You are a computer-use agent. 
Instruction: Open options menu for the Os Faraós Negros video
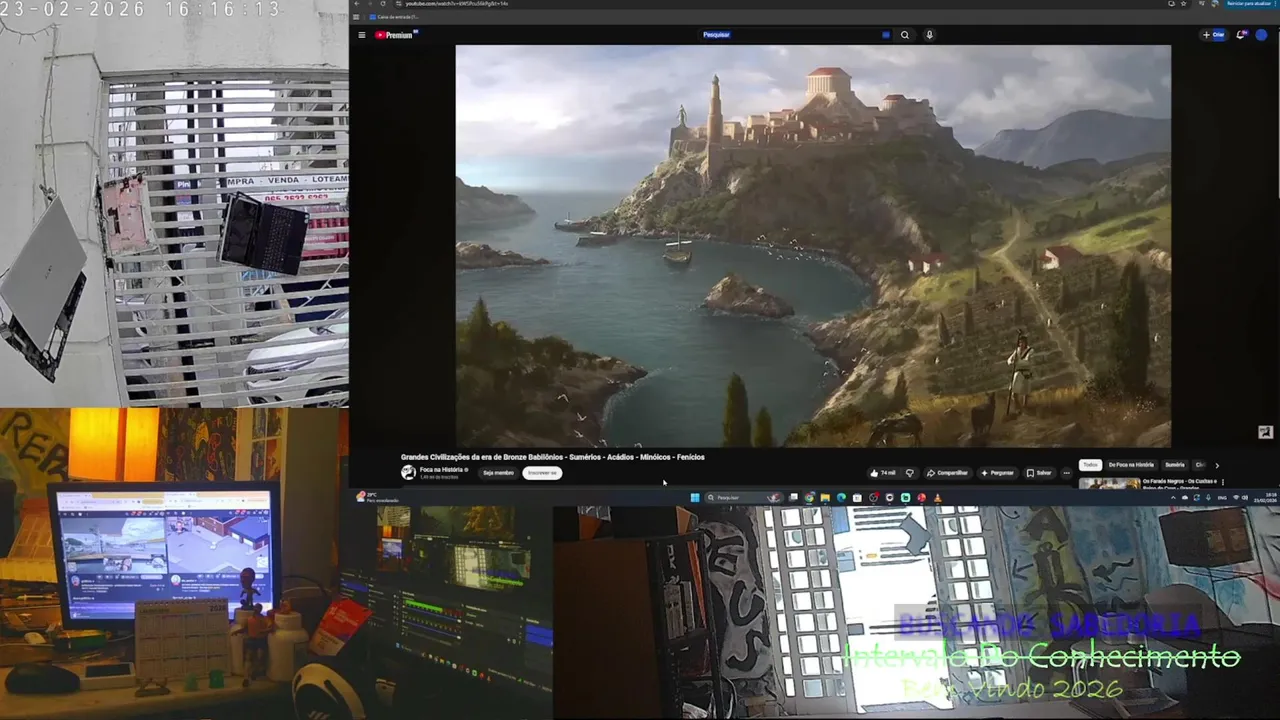tap(1222, 482)
